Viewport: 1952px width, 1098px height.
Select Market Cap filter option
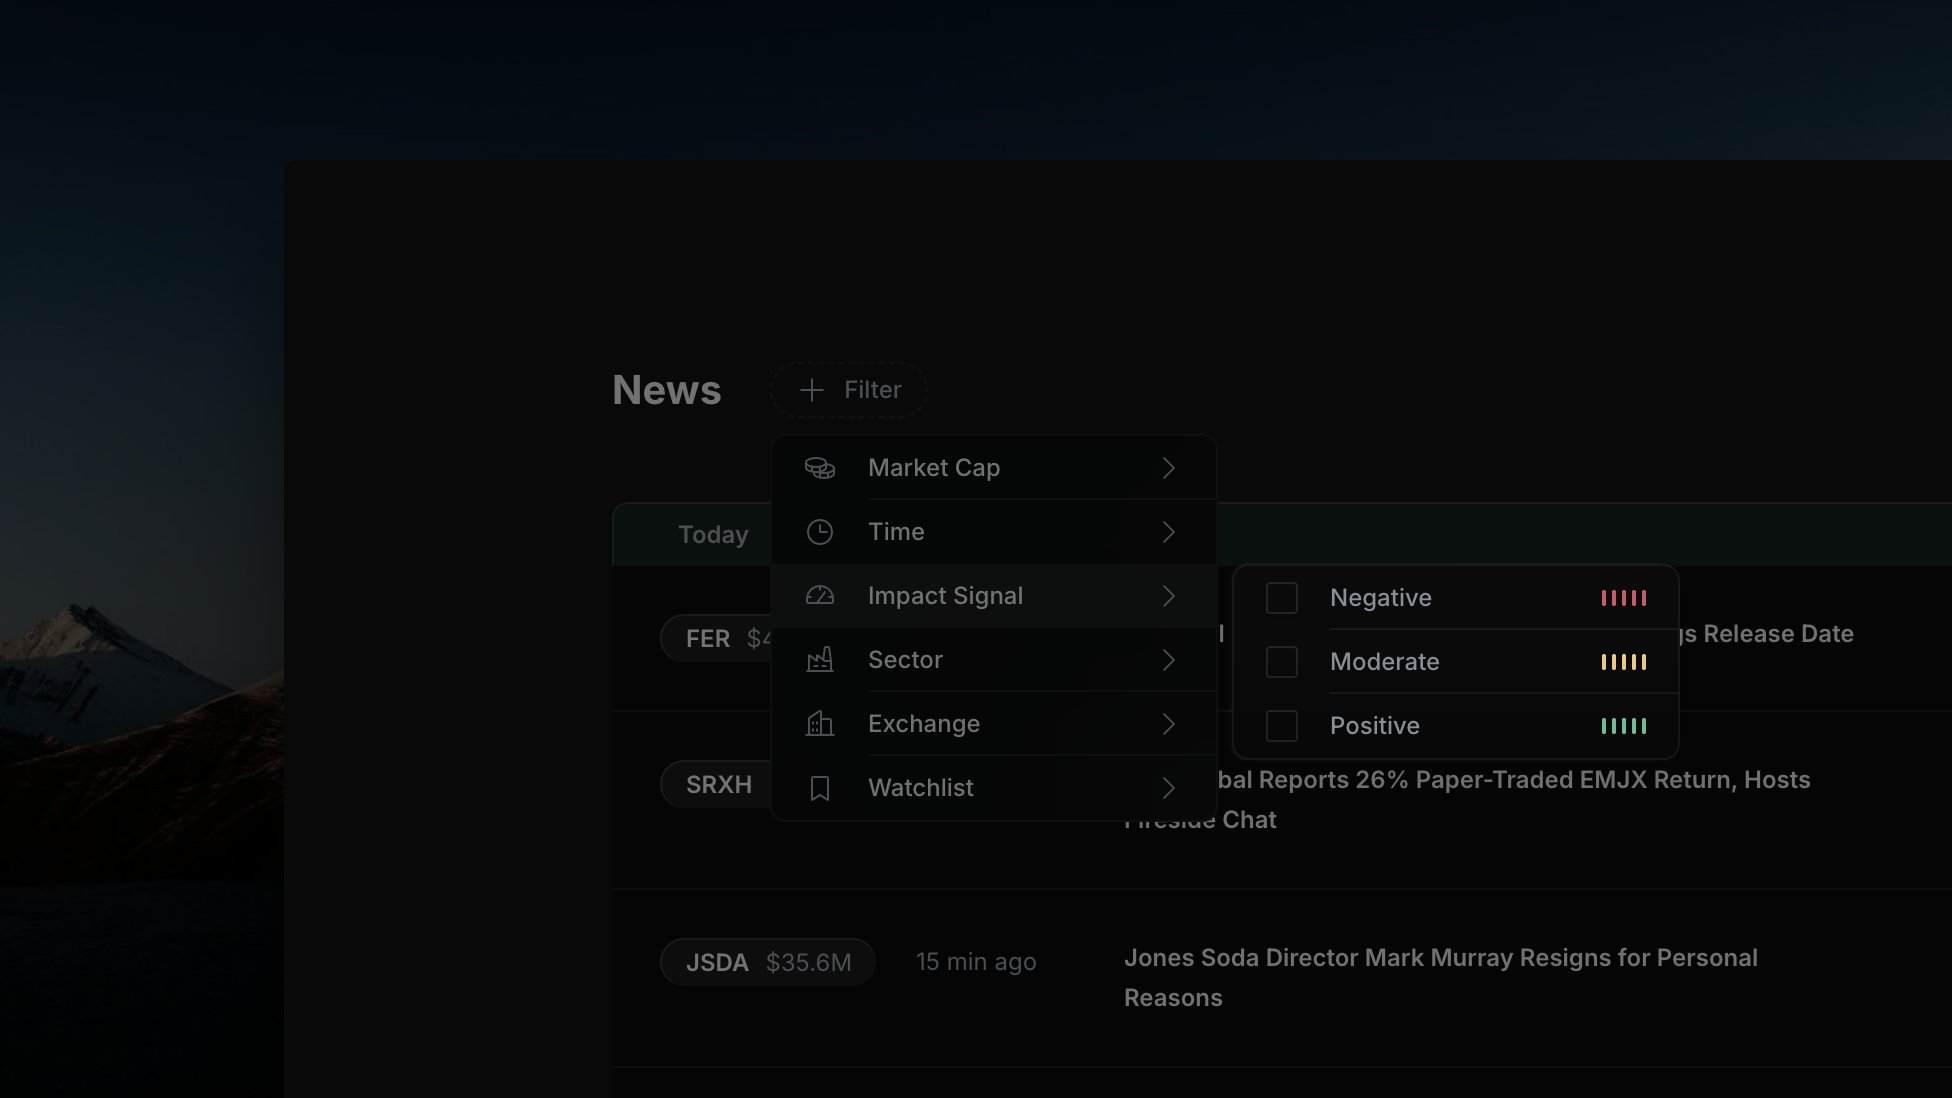993,468
